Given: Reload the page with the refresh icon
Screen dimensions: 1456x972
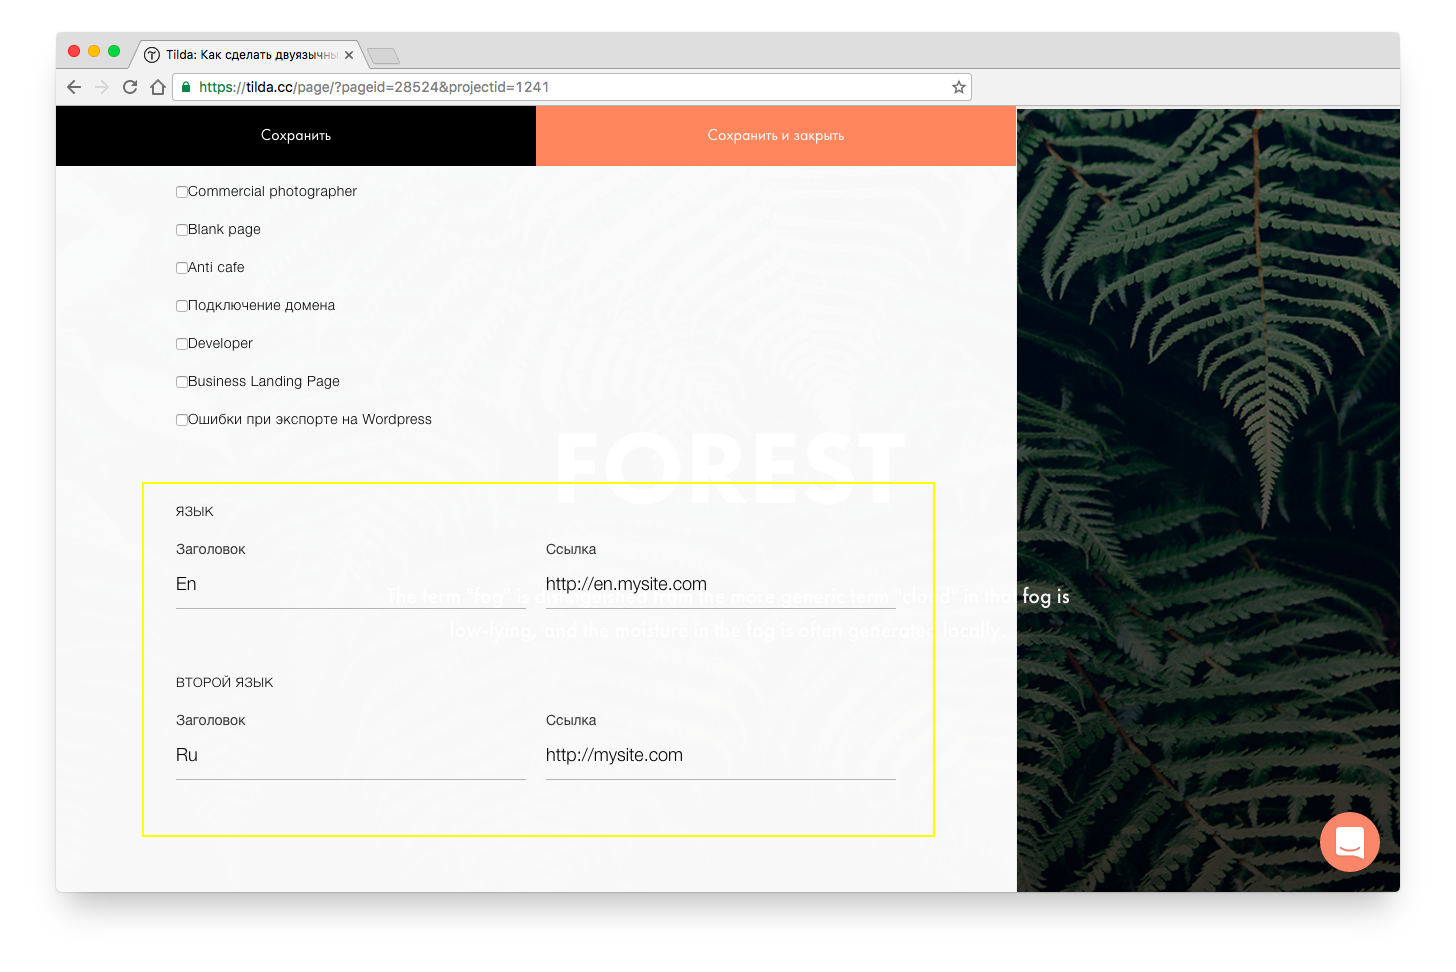Looking at the screenshot, I should point(130,87).
